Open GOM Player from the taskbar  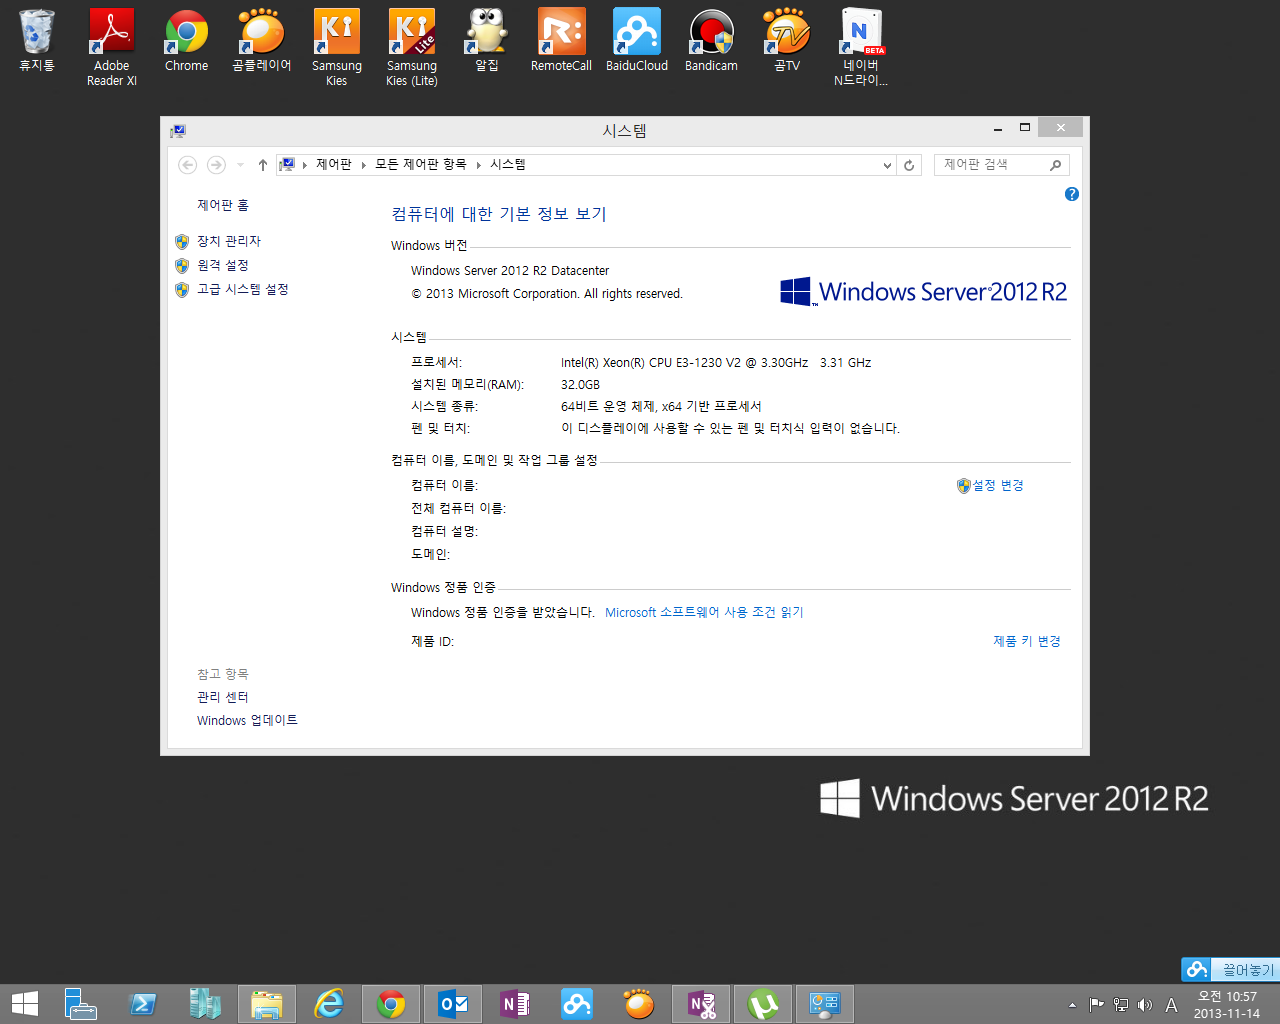coord(639,1004)
